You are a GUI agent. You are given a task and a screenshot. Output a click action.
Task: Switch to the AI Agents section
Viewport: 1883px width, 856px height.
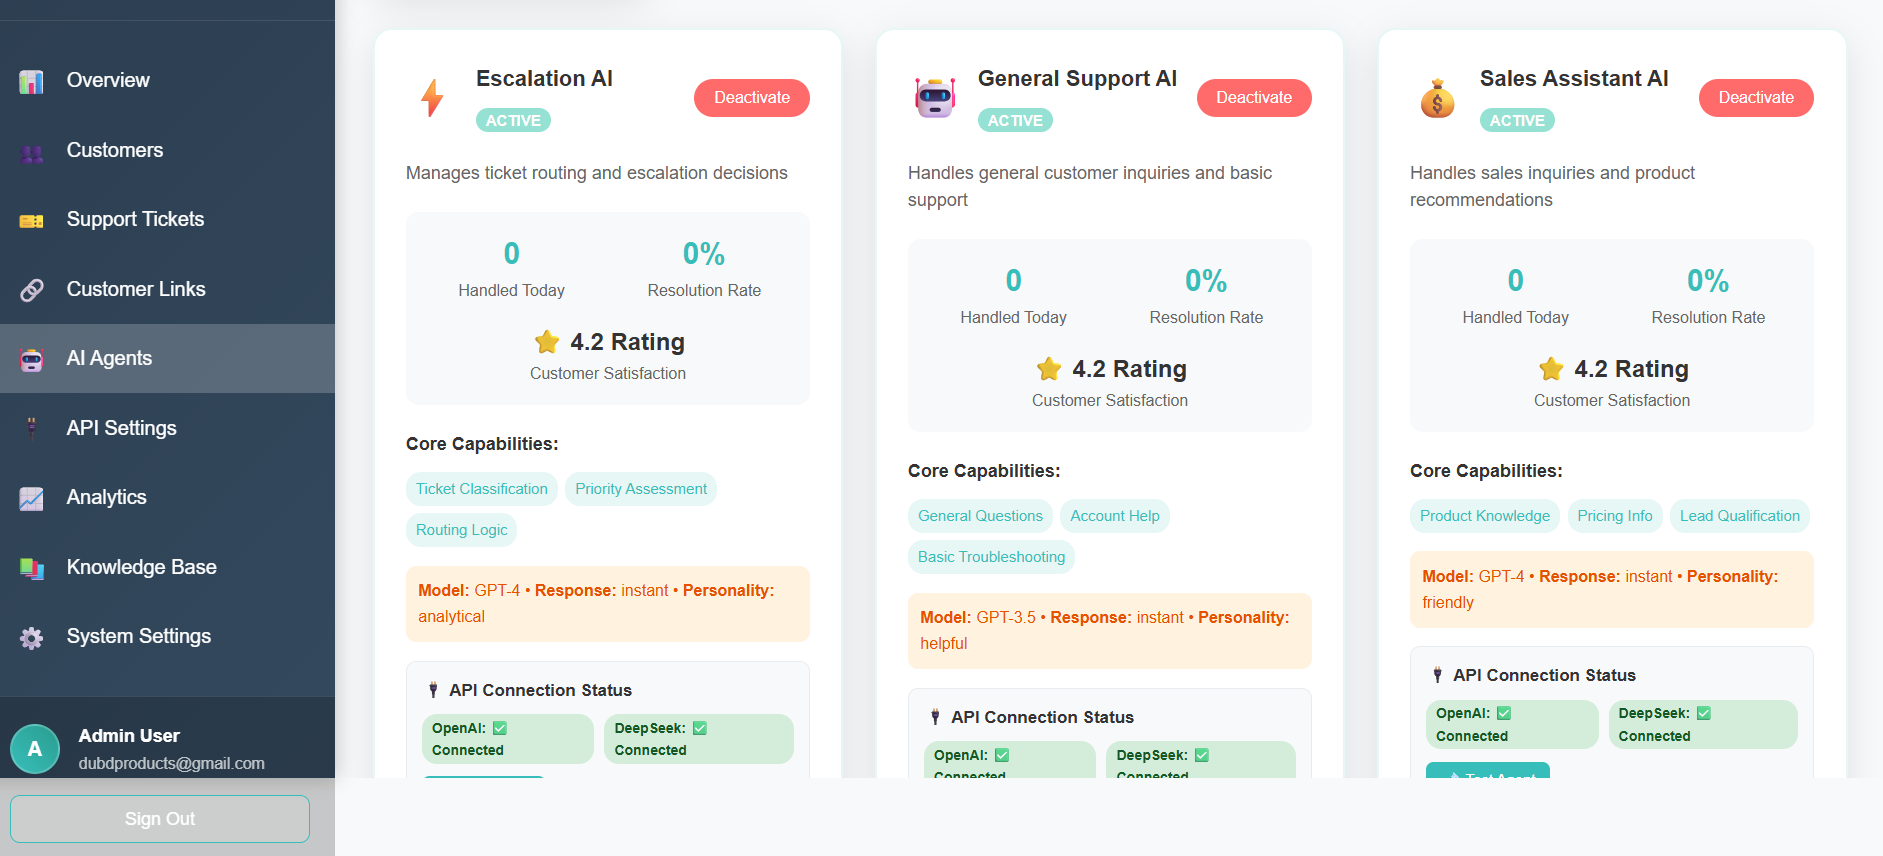[109, 358]
